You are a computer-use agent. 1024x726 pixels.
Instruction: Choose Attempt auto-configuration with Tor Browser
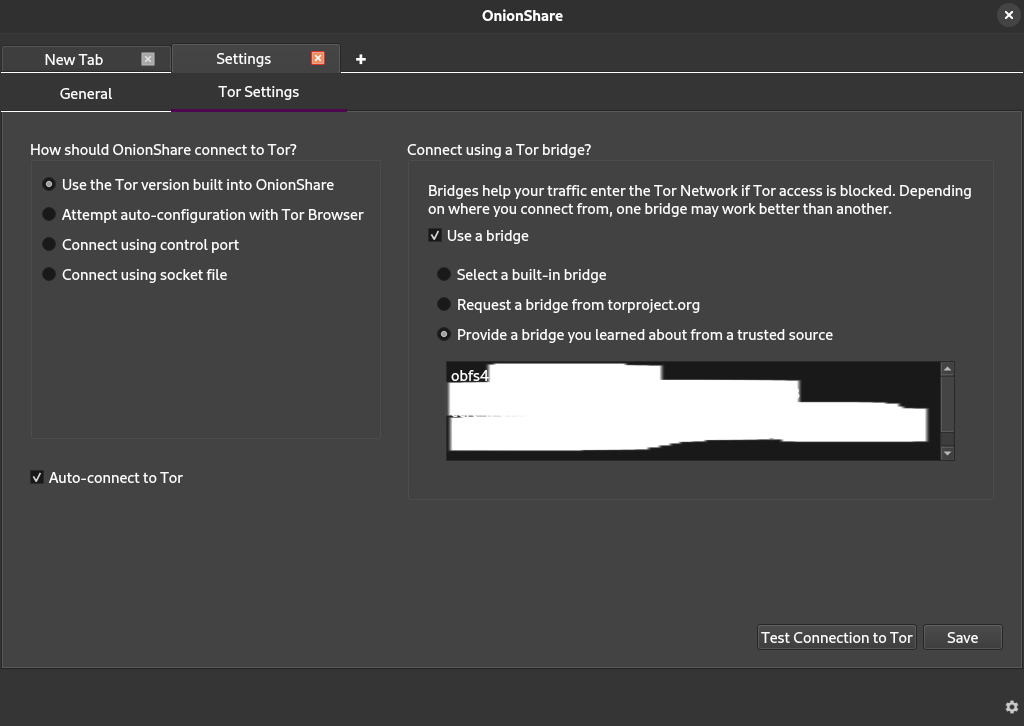click(x=49, y=215)
